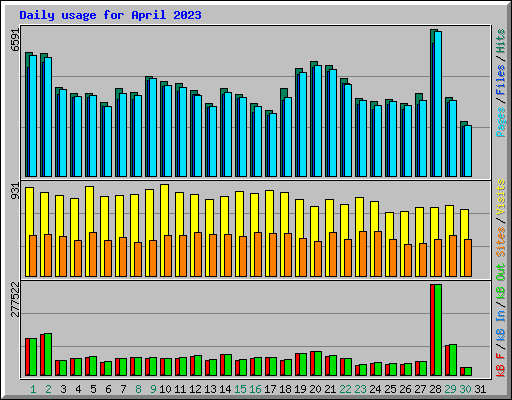Click the cyan bar for day 9 in top chart
This screenshot has height=400, width=512.
[x=153, y=128]
